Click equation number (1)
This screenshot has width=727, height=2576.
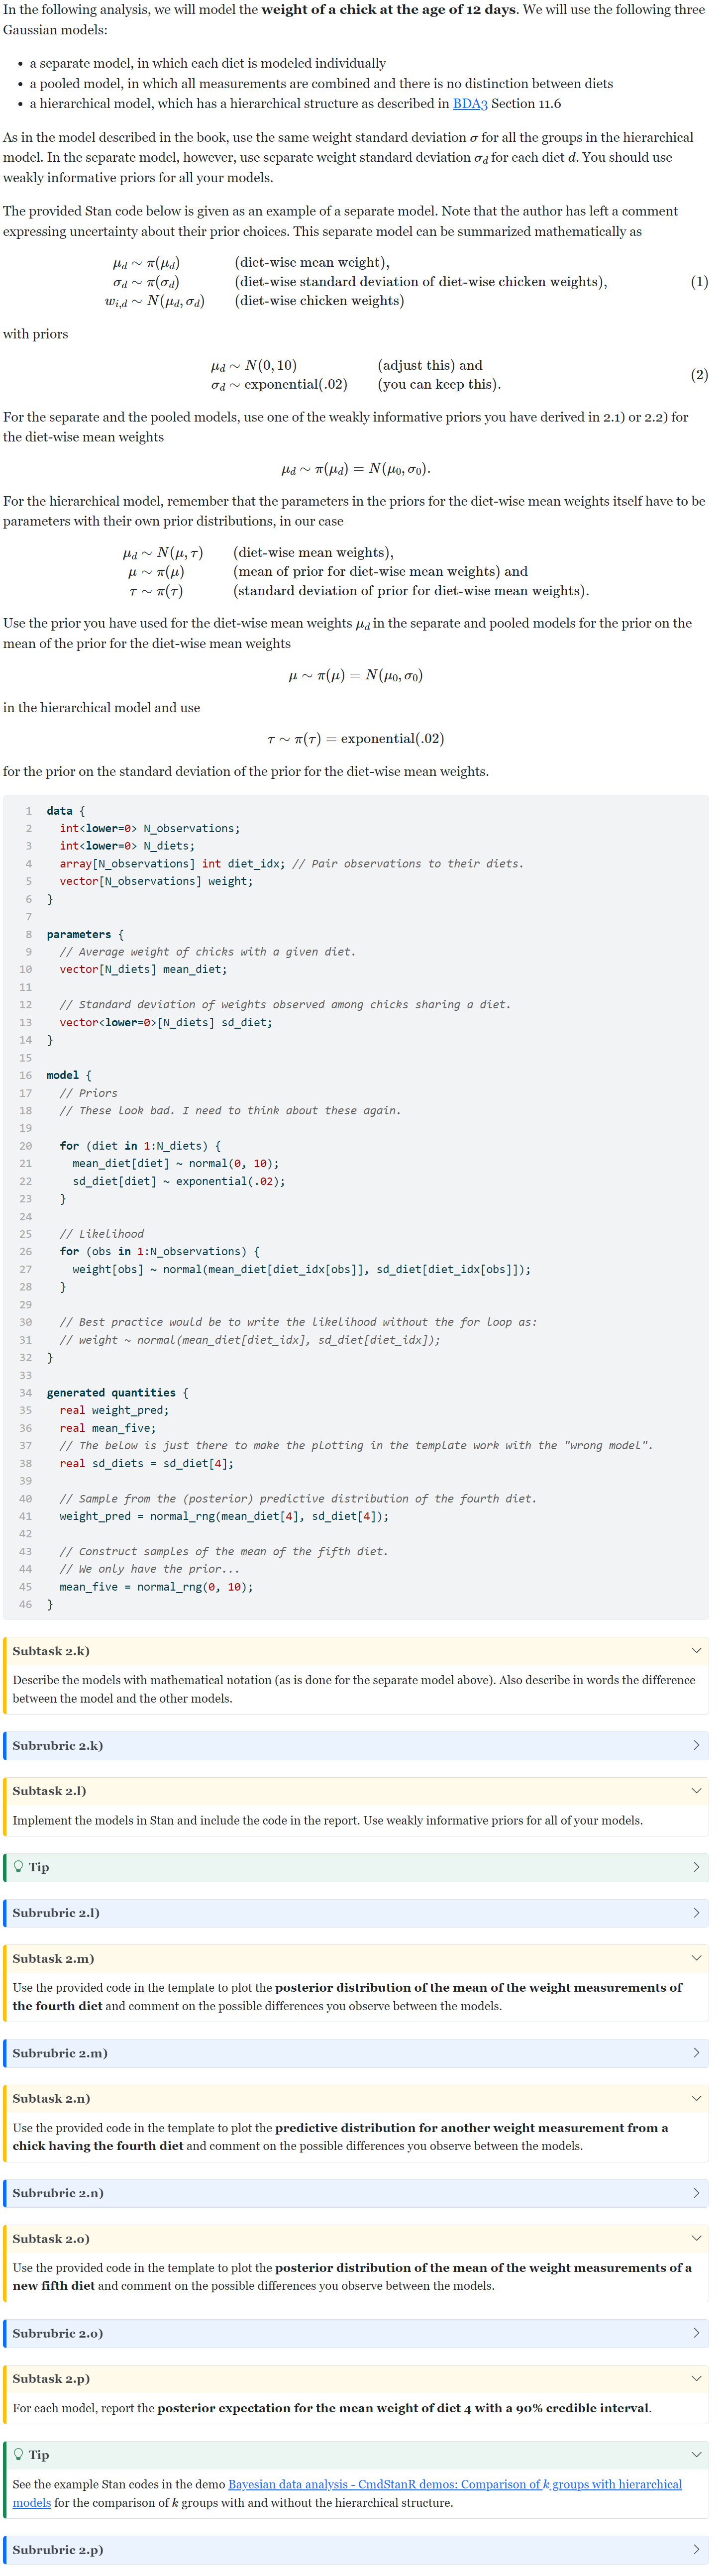pyautogui.click(x=699, y=282)
